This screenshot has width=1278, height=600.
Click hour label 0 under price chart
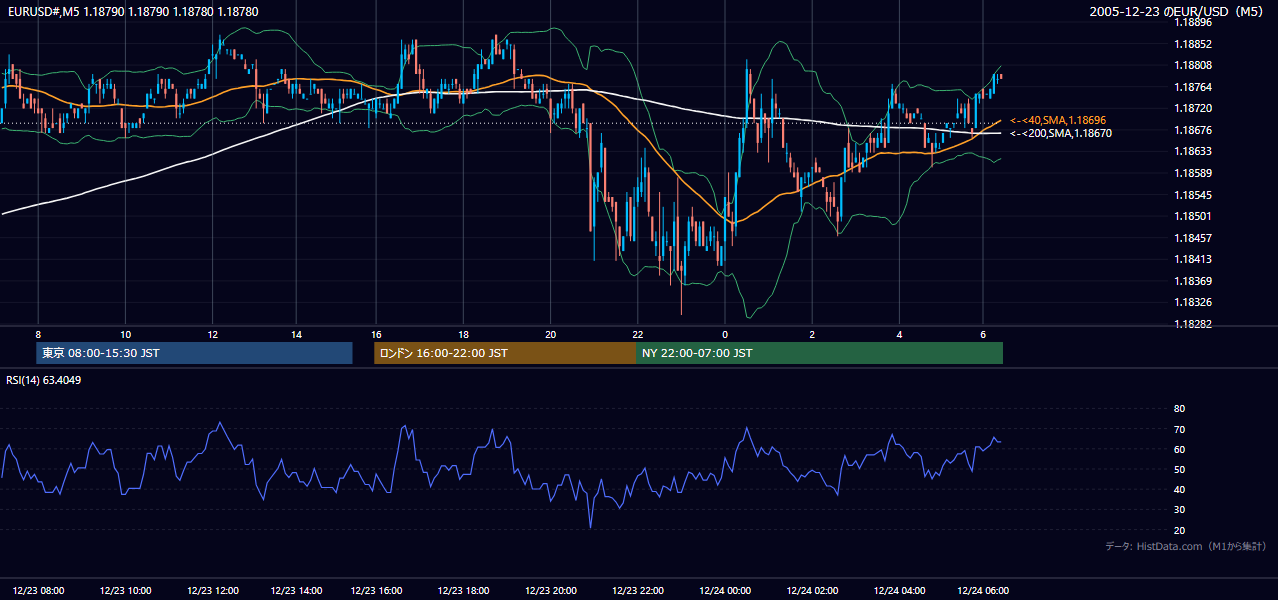(x=725, y=334)
